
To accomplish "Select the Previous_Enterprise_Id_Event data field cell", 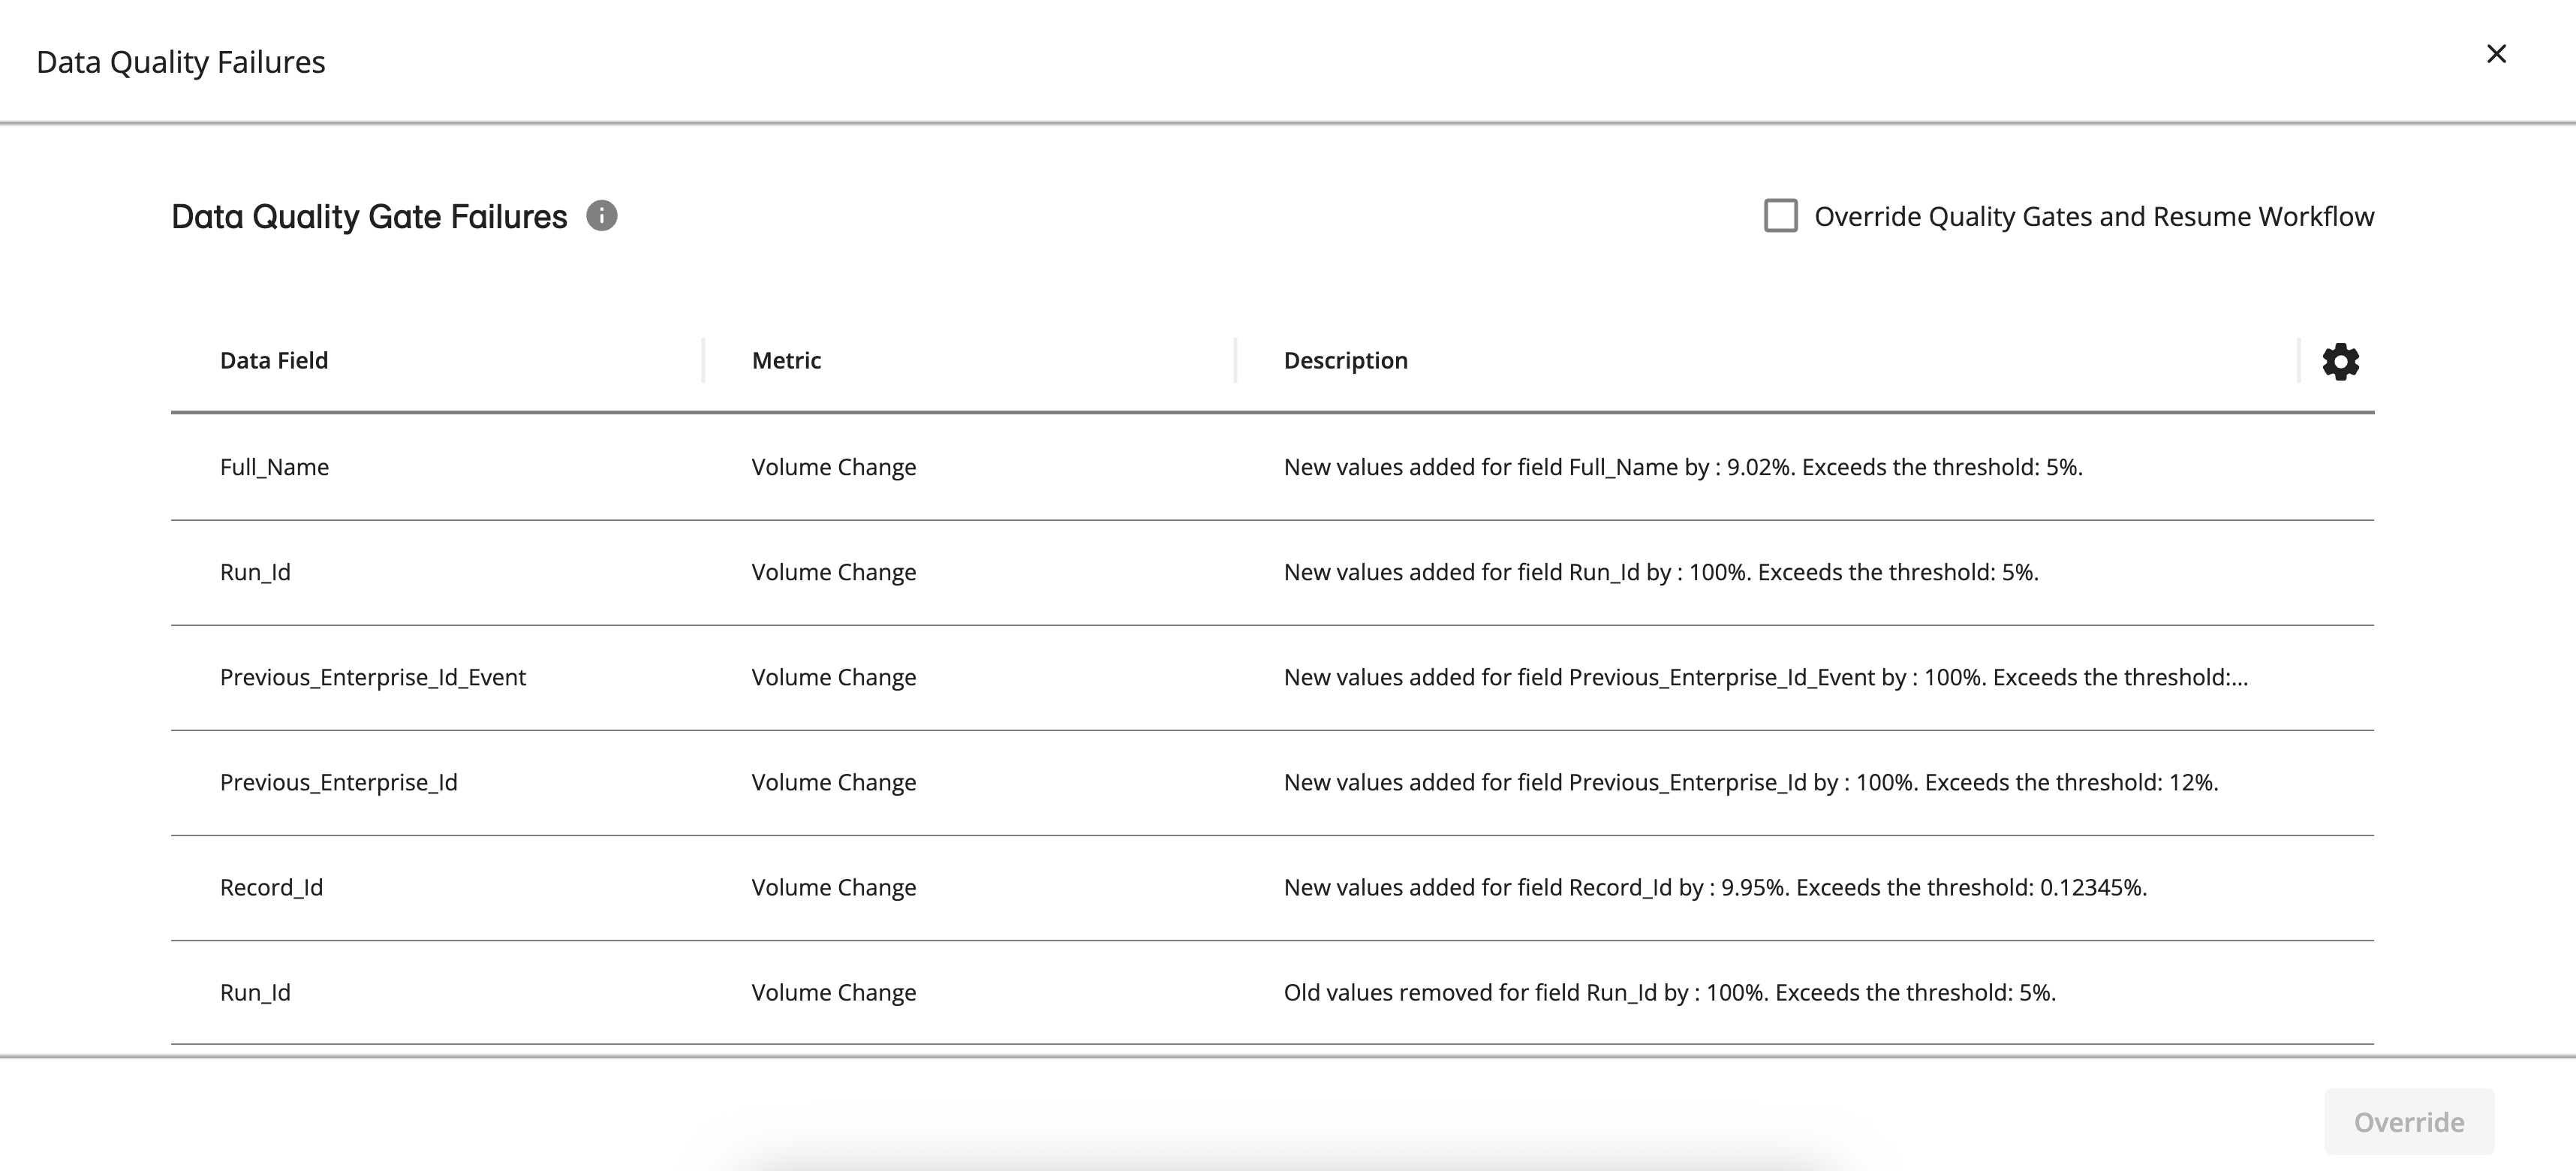I will click(373, 677).
